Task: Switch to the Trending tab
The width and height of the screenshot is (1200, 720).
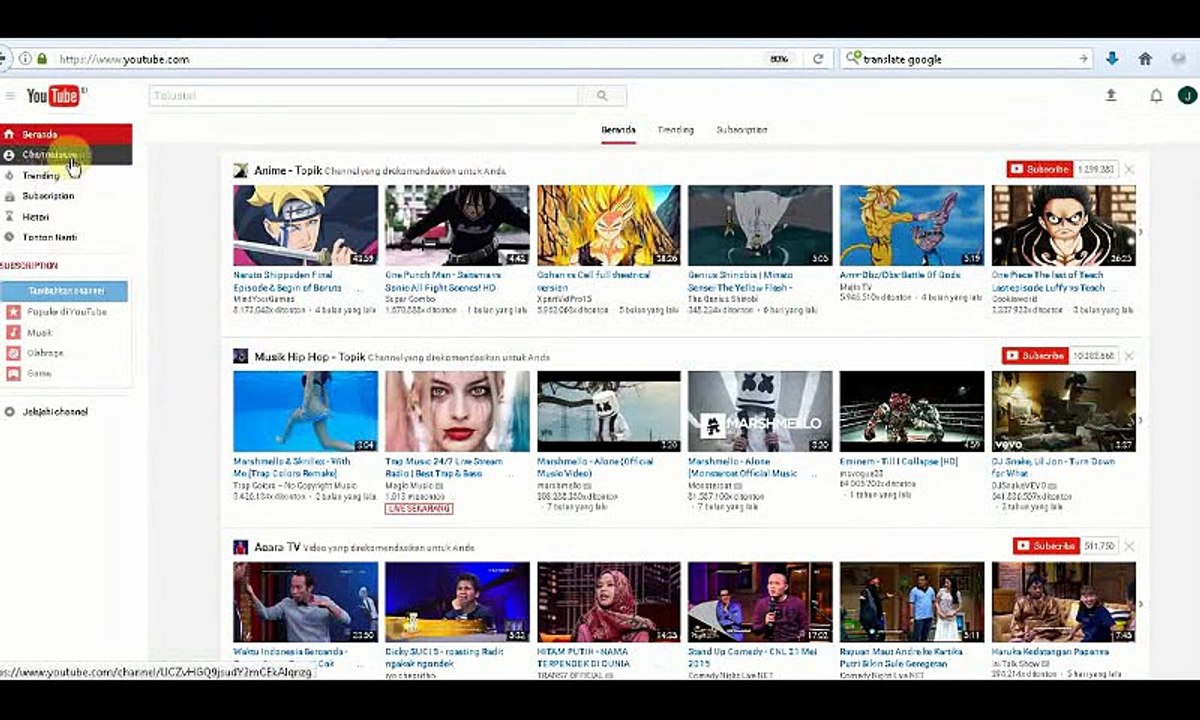Action: pyautogui.click(x=675, y=130)
